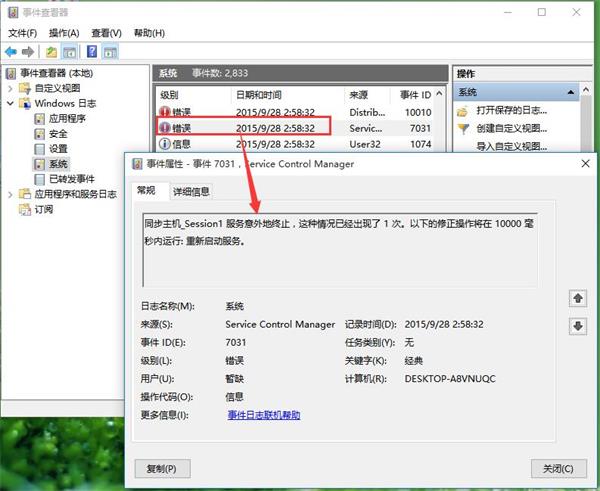Click the open saved log folder icon

tap(462, 110)
